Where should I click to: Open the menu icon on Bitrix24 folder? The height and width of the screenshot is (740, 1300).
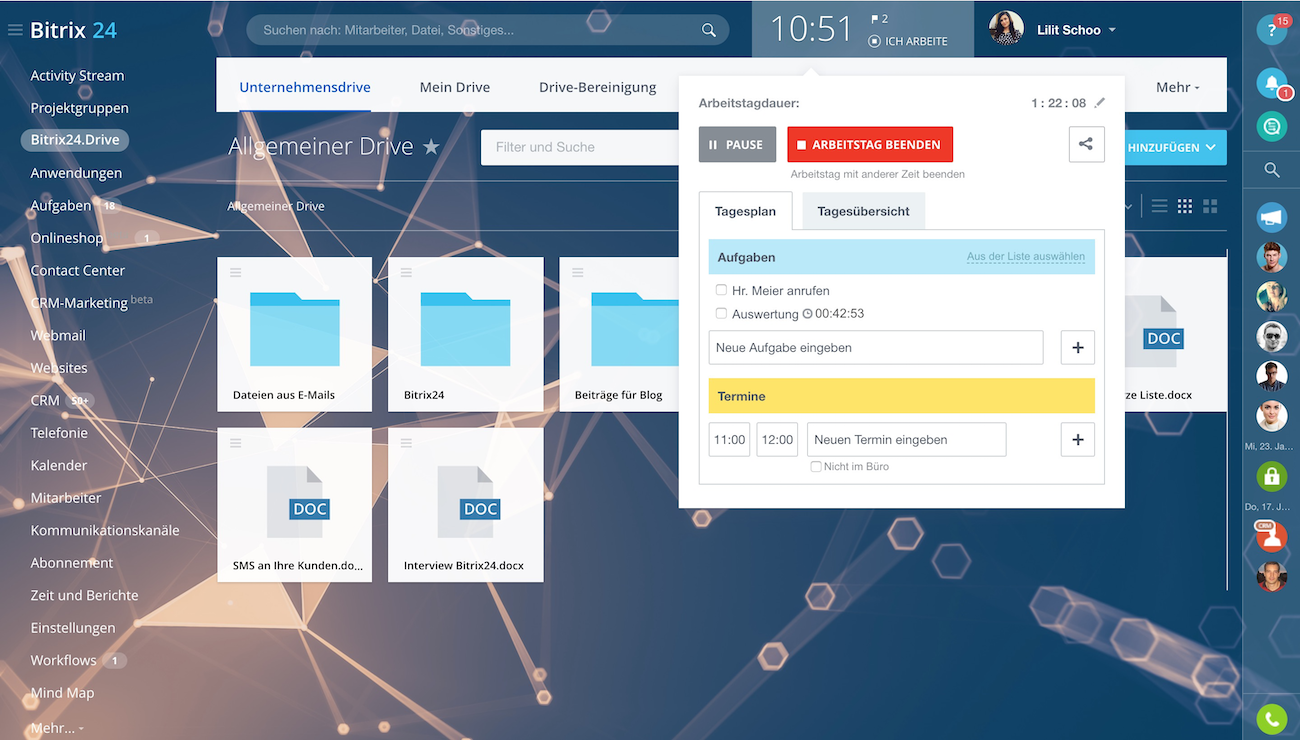[x=406, y=272]
